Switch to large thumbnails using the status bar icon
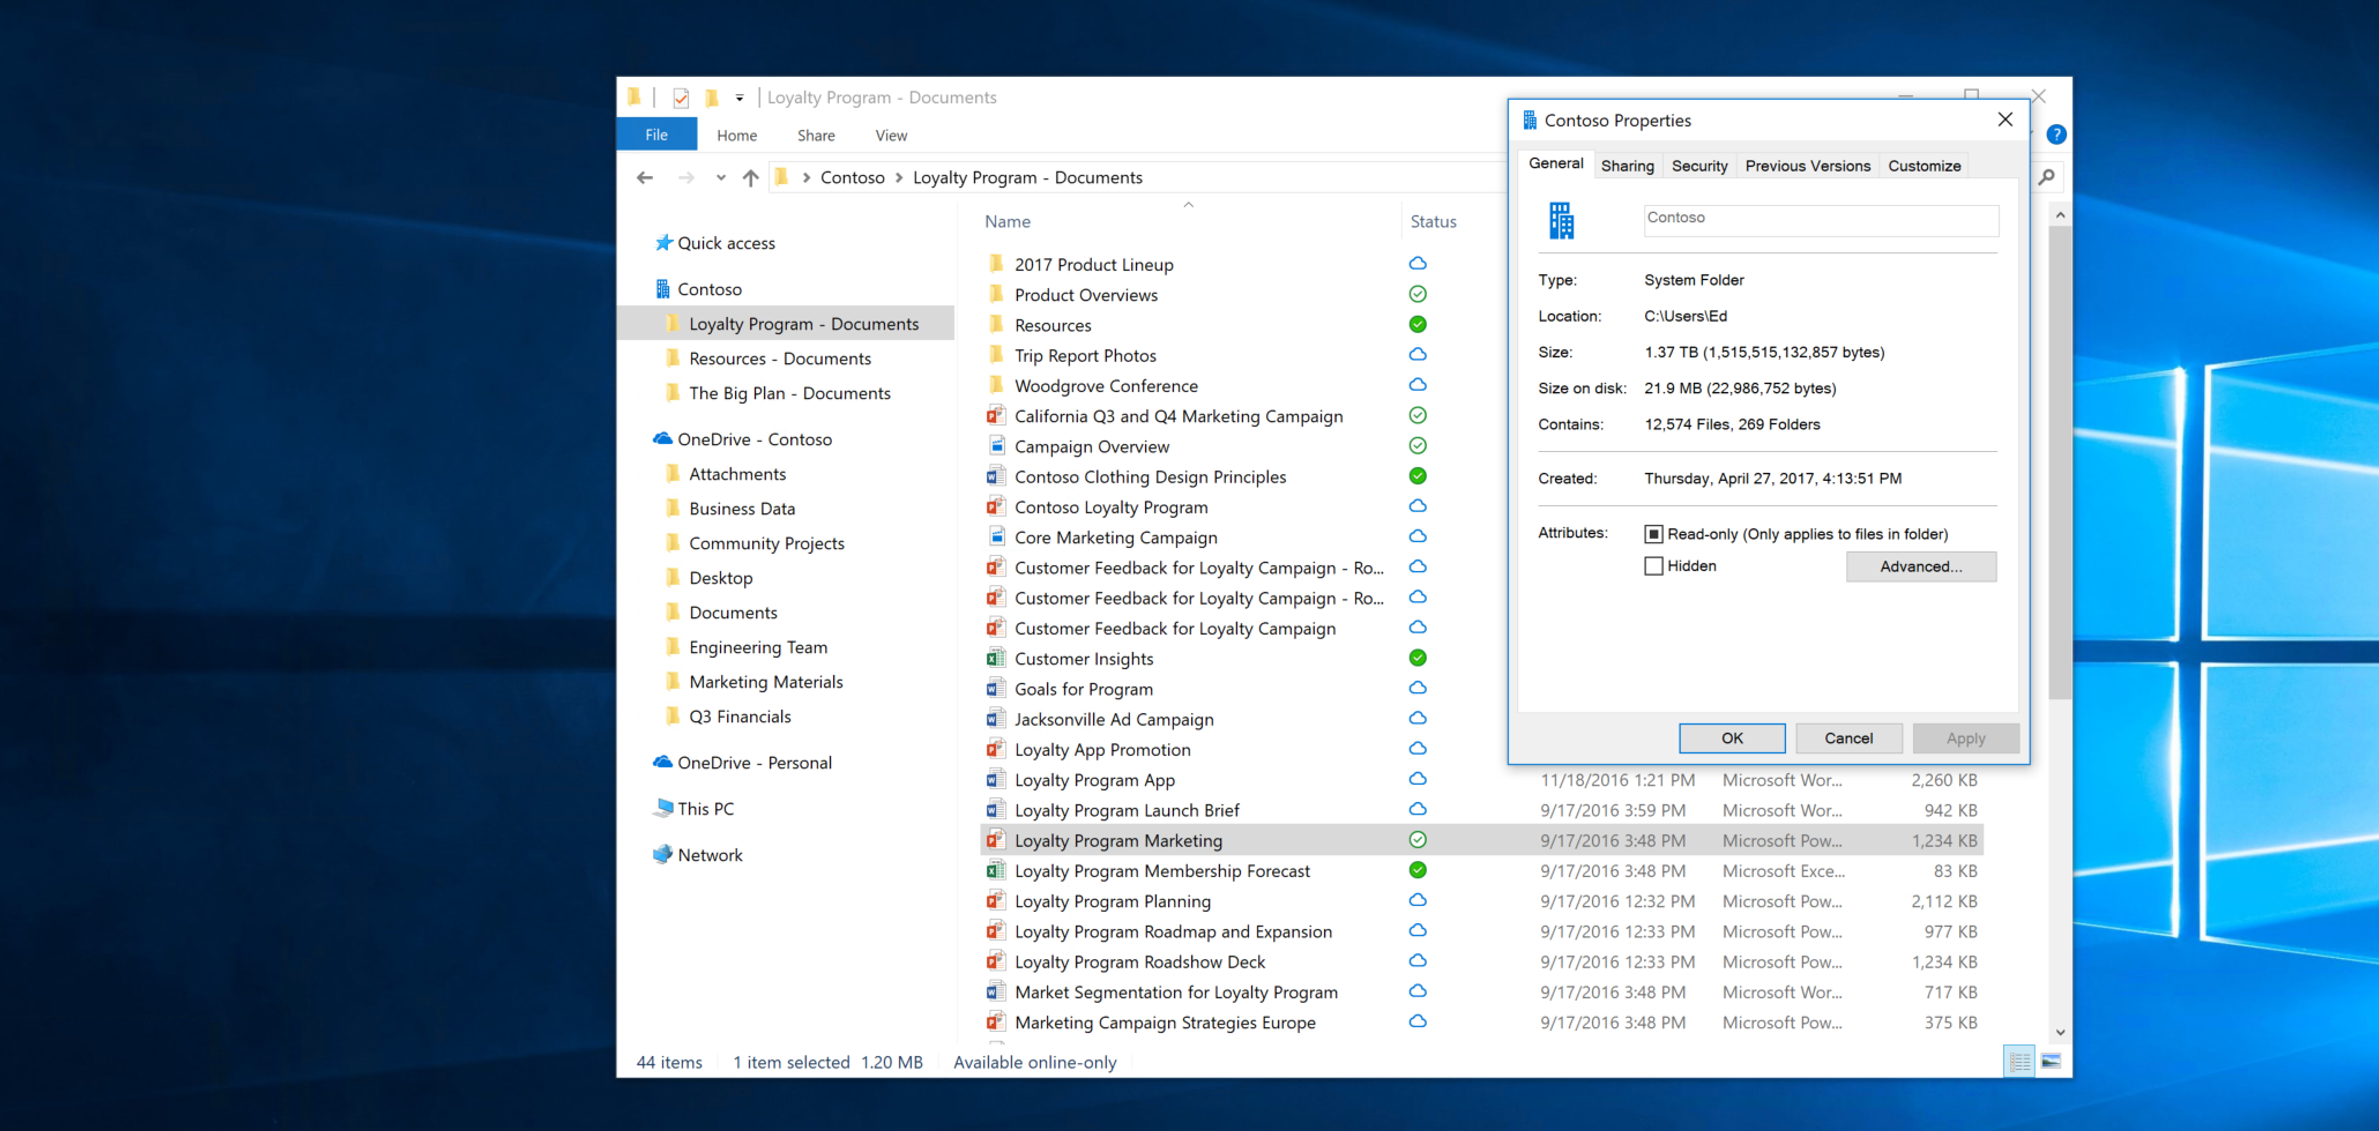This screenshot has width=2379, height=1131. pyautogui.click(x=2053, y=1061)
